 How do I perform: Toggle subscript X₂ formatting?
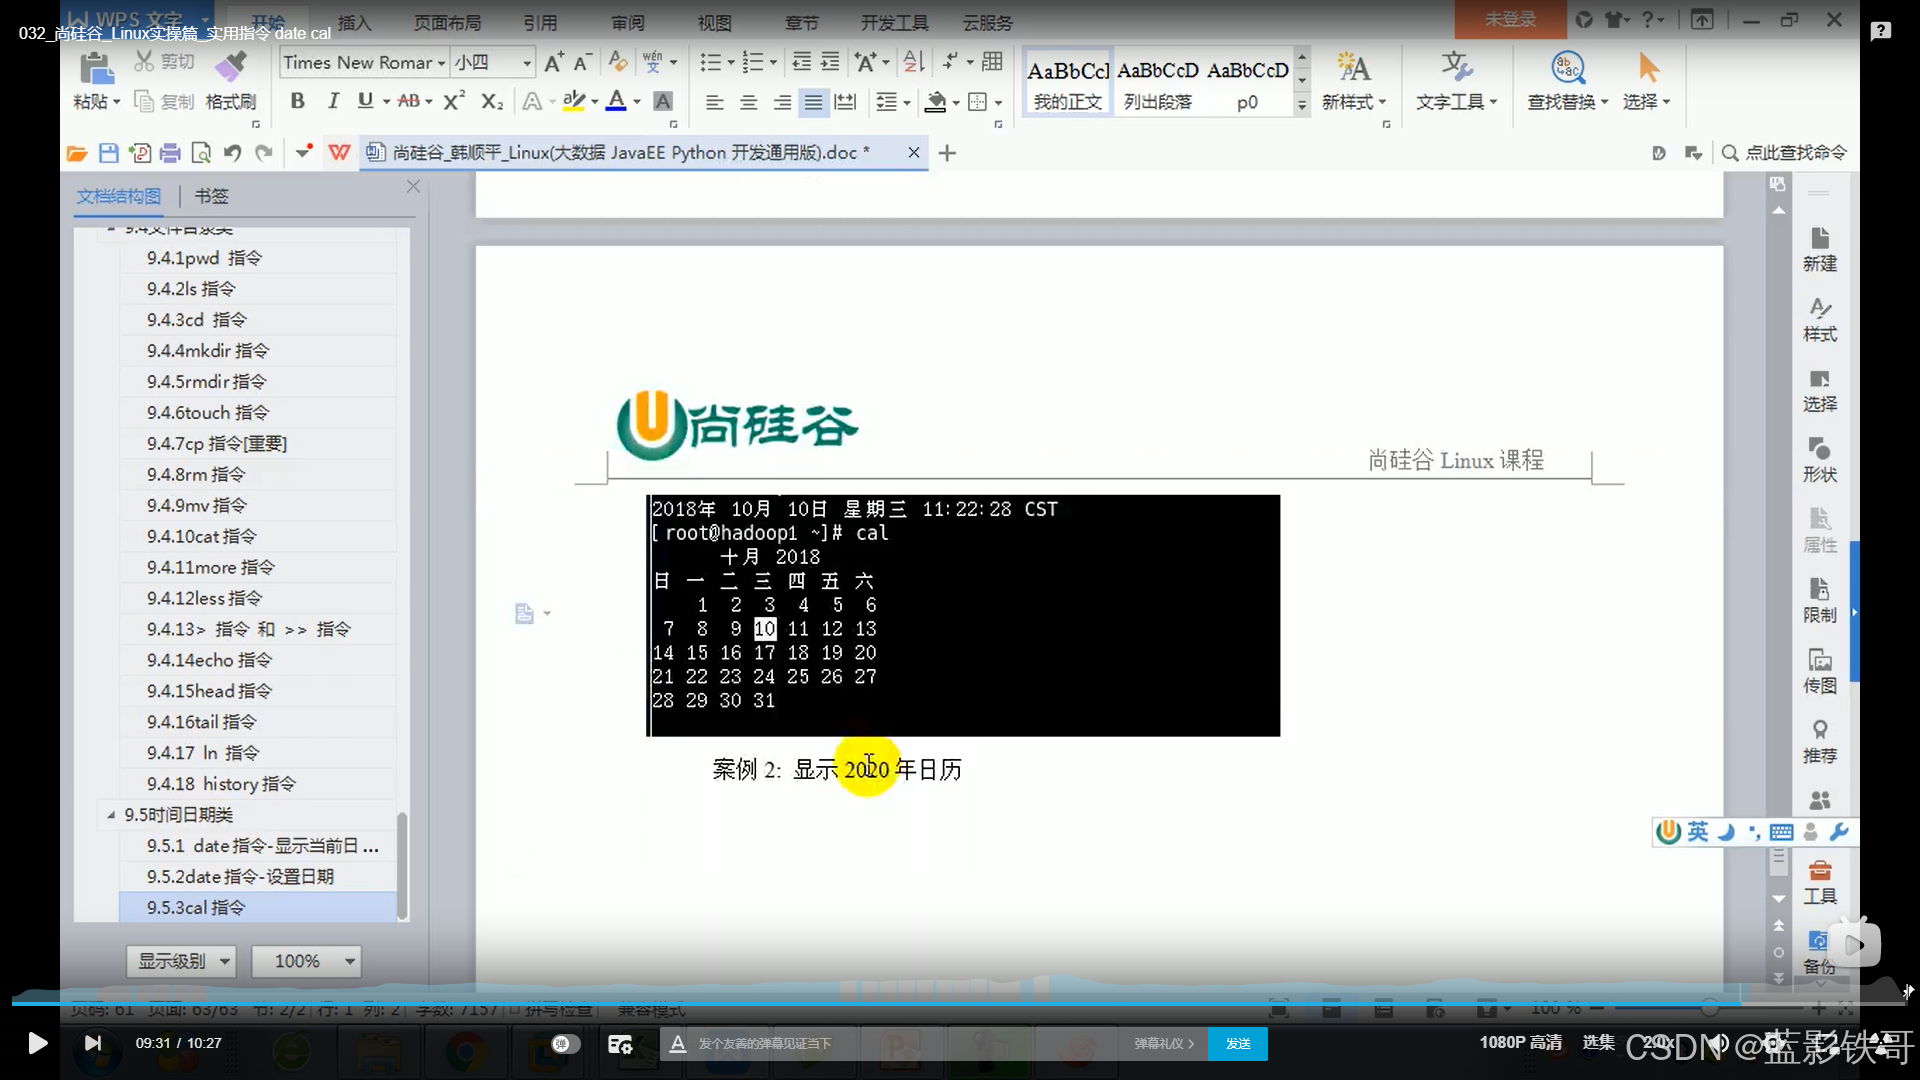coord(492,101)
